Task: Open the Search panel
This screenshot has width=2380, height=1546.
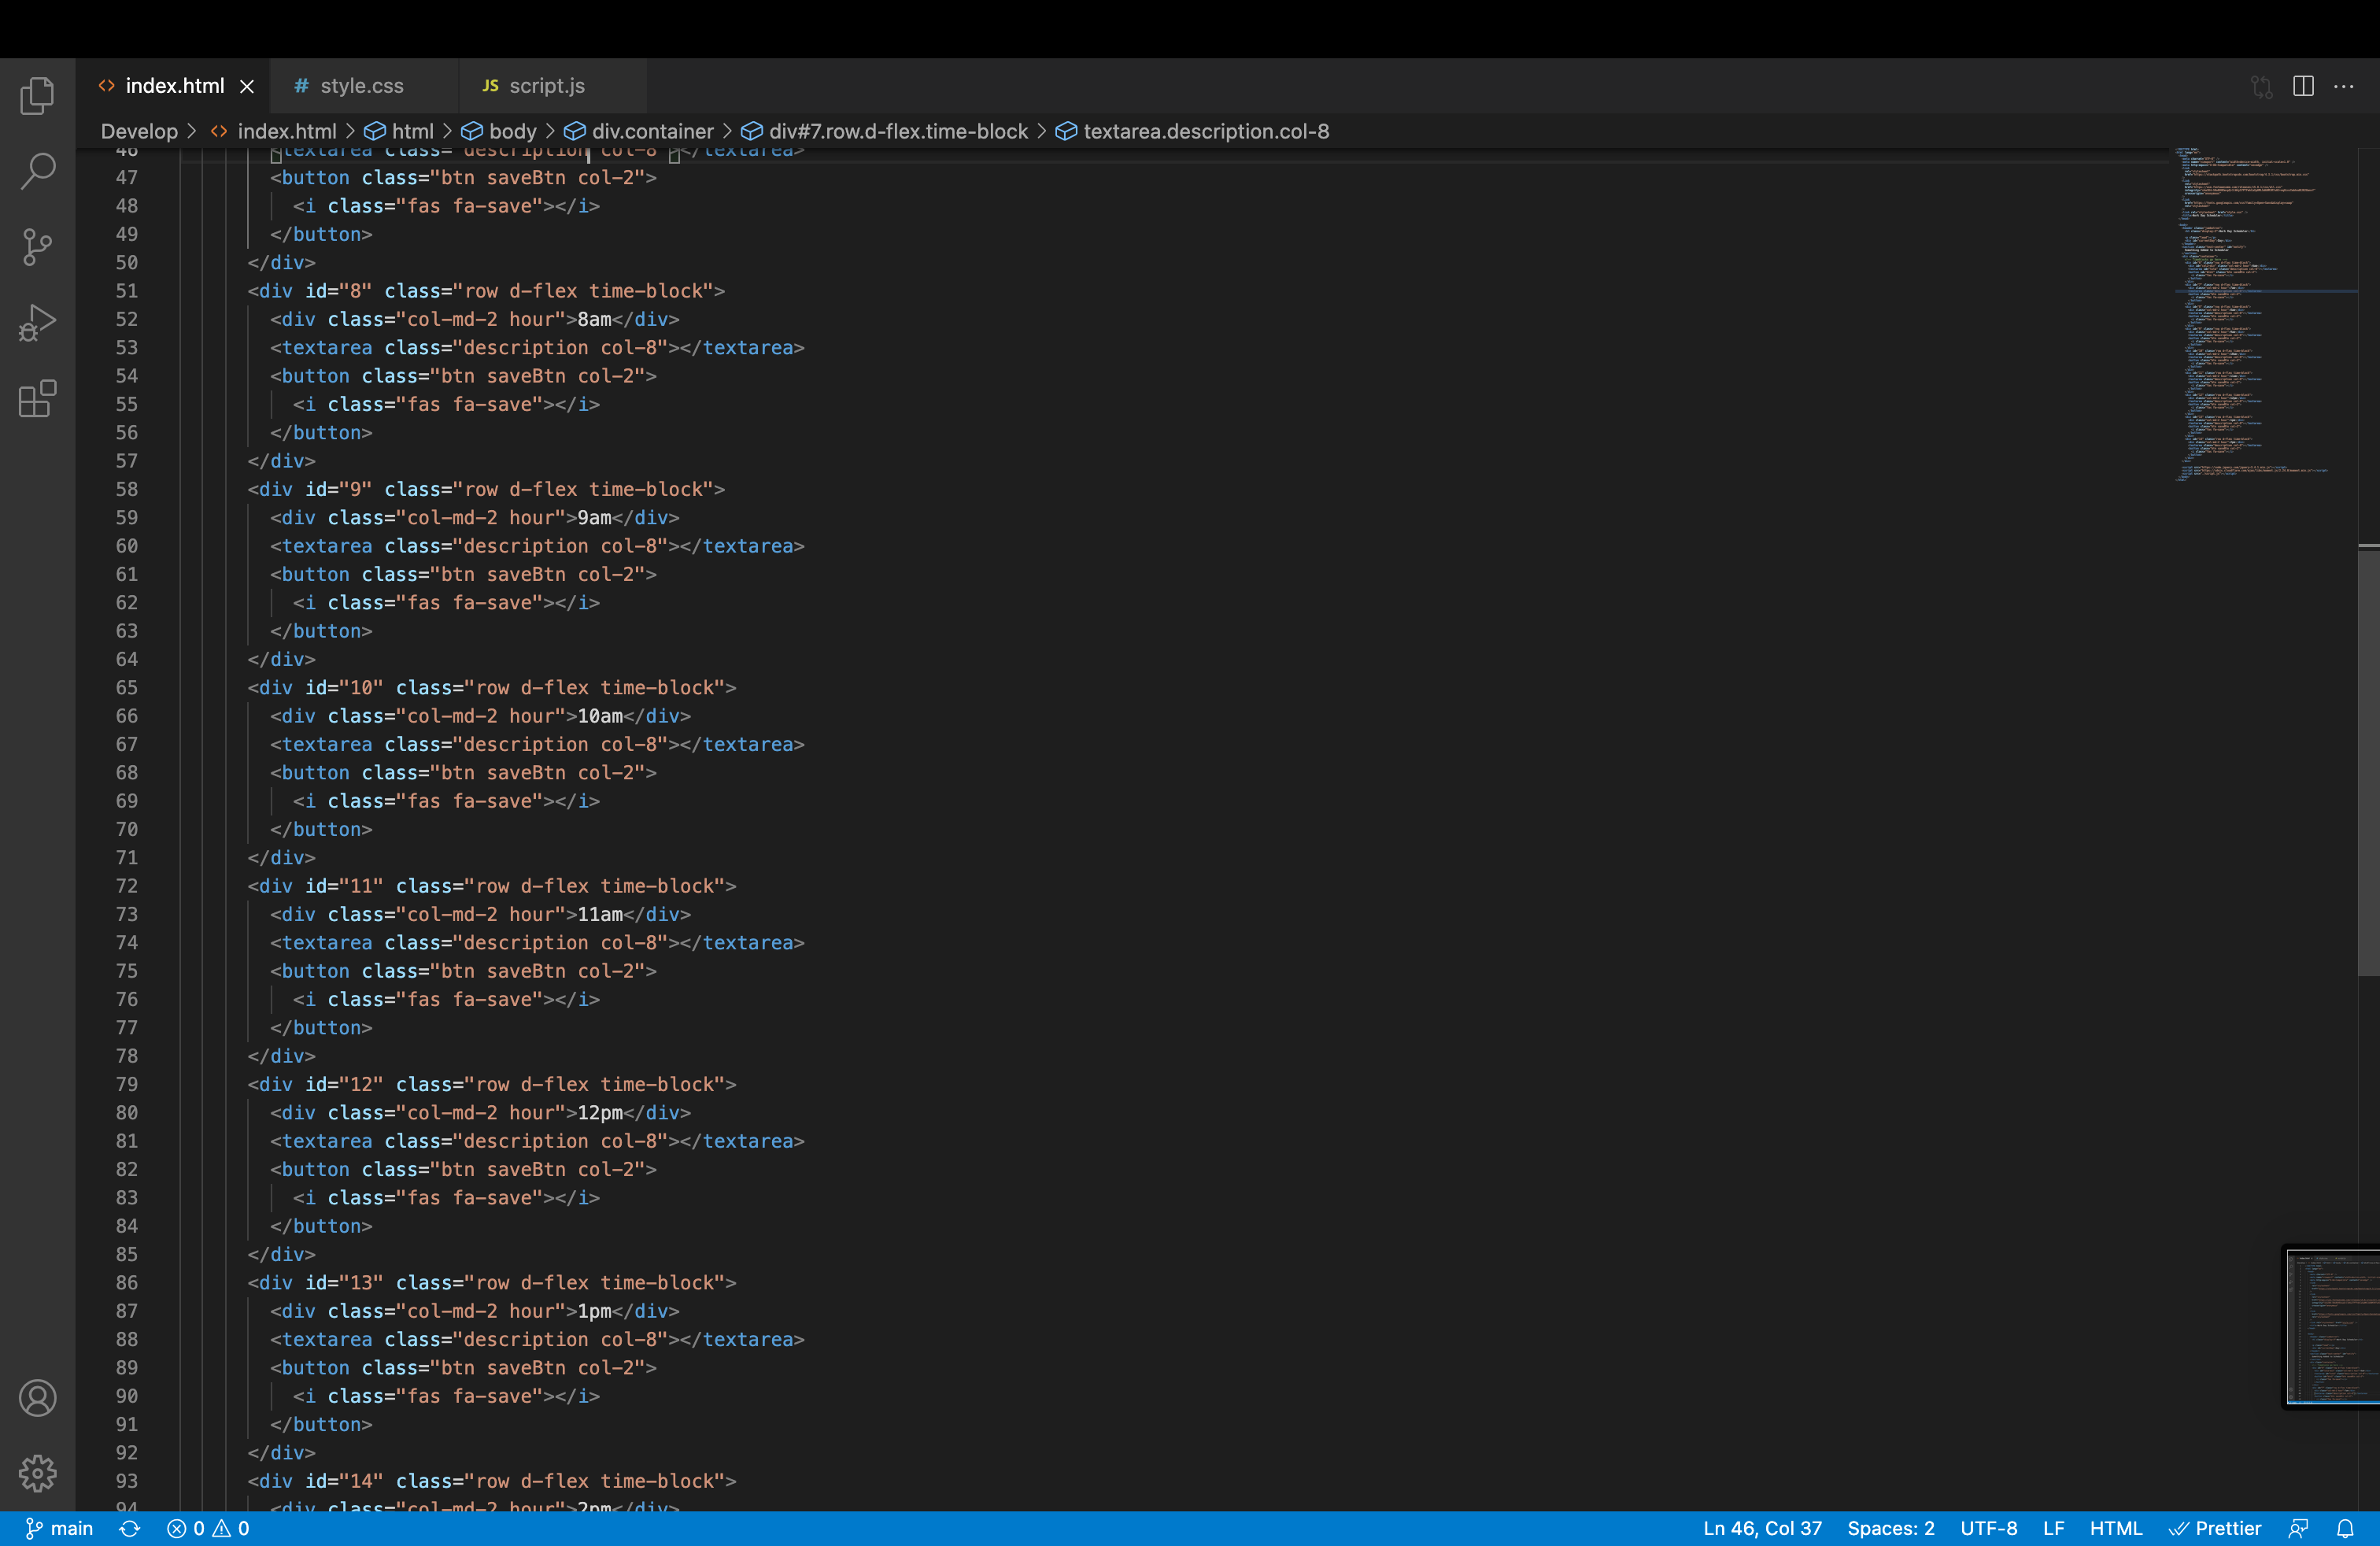Action: [38, 171]
